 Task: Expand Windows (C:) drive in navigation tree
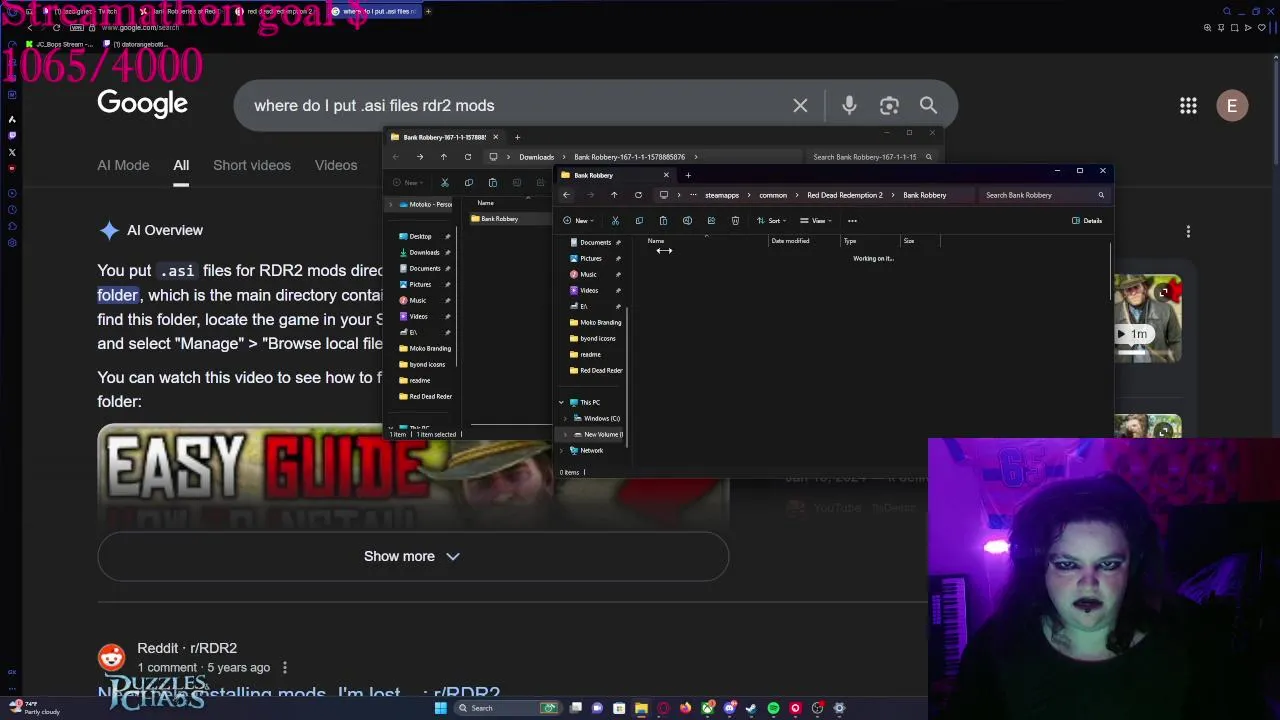[565, 418]
